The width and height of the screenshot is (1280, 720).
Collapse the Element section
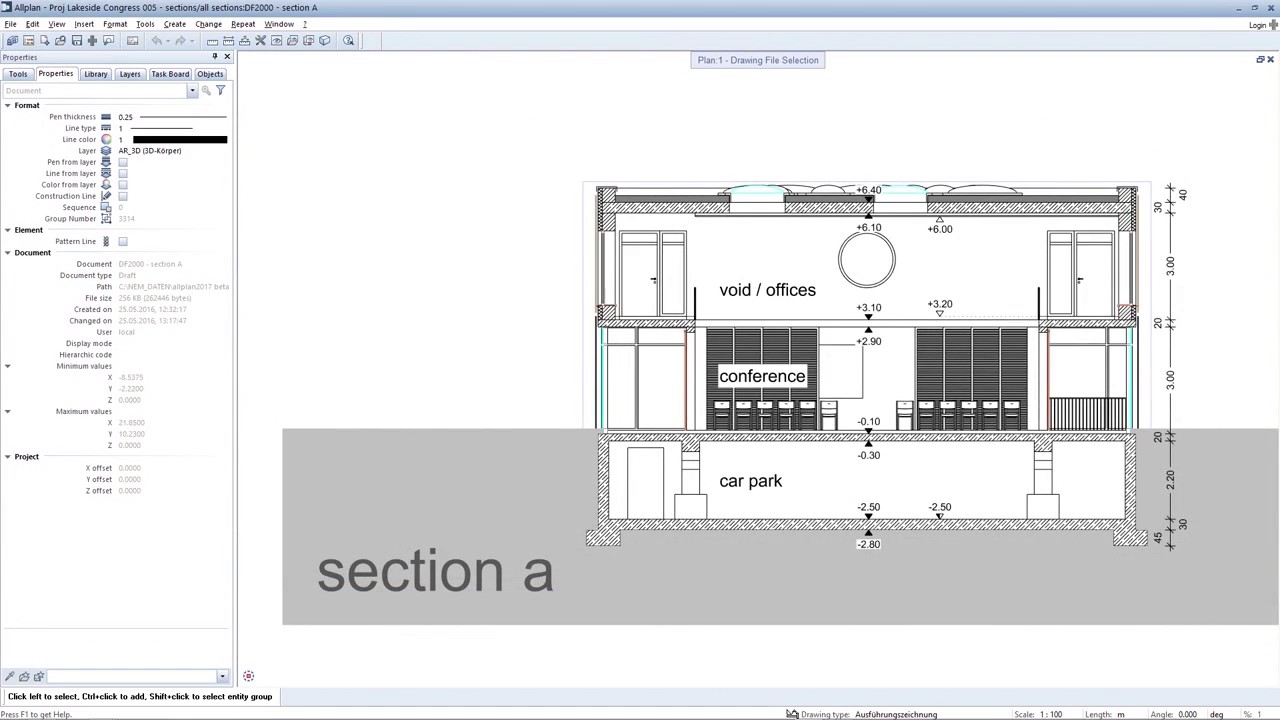pos(7,230)
